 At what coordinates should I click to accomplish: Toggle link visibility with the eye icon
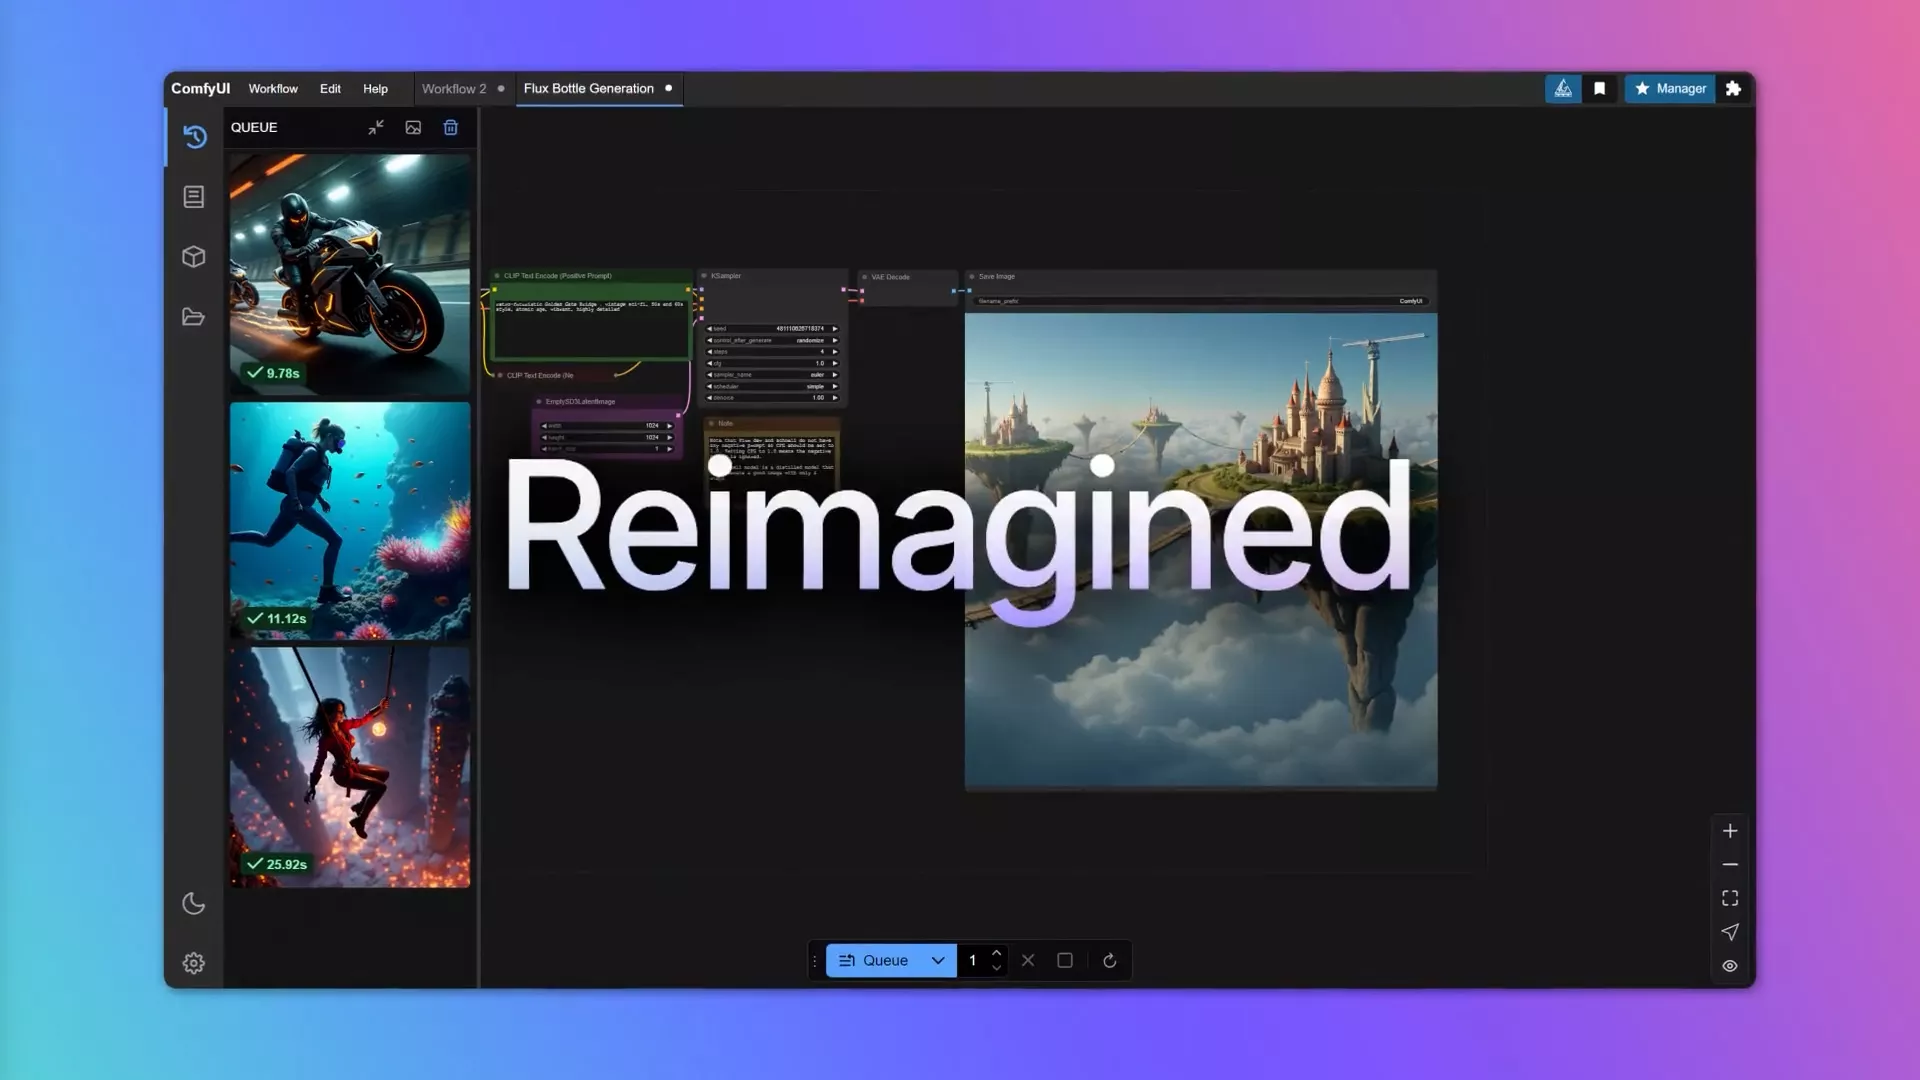point(1730,966)
